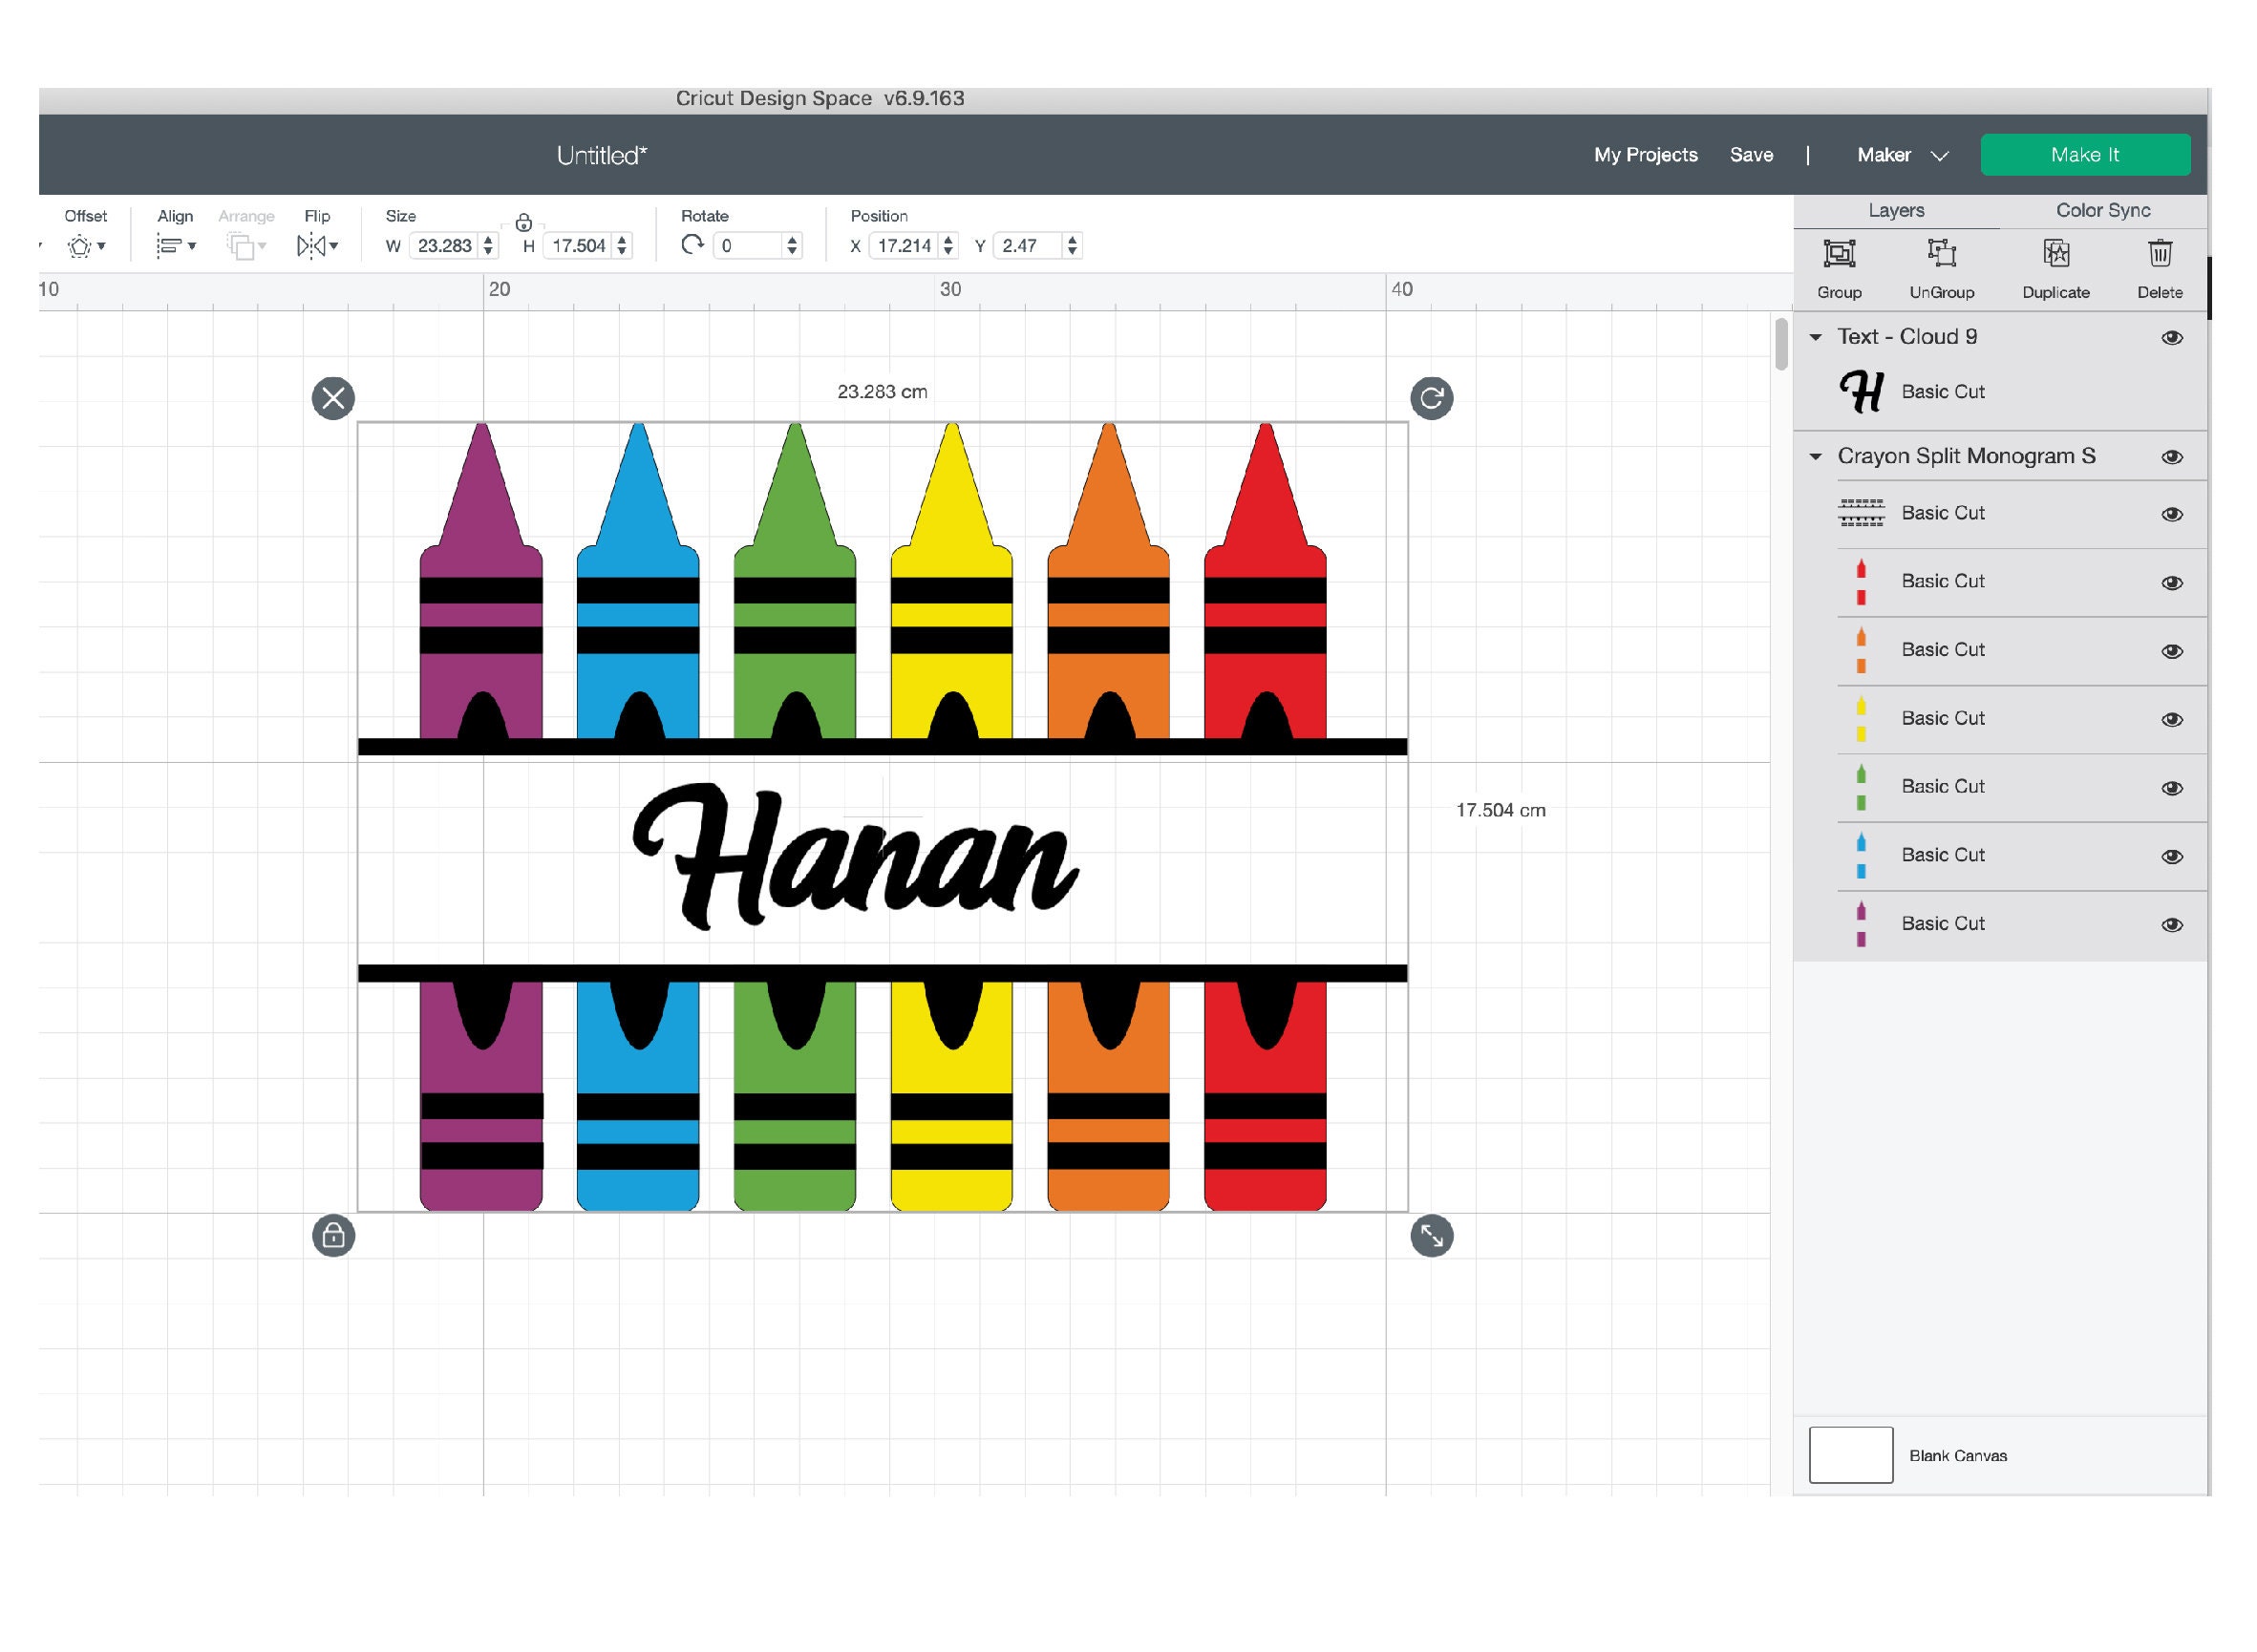Hide the Text - Cloud 9 layer
Screen dimensions: 2257x1652
pyautogui.click(x=2171, y=337)
